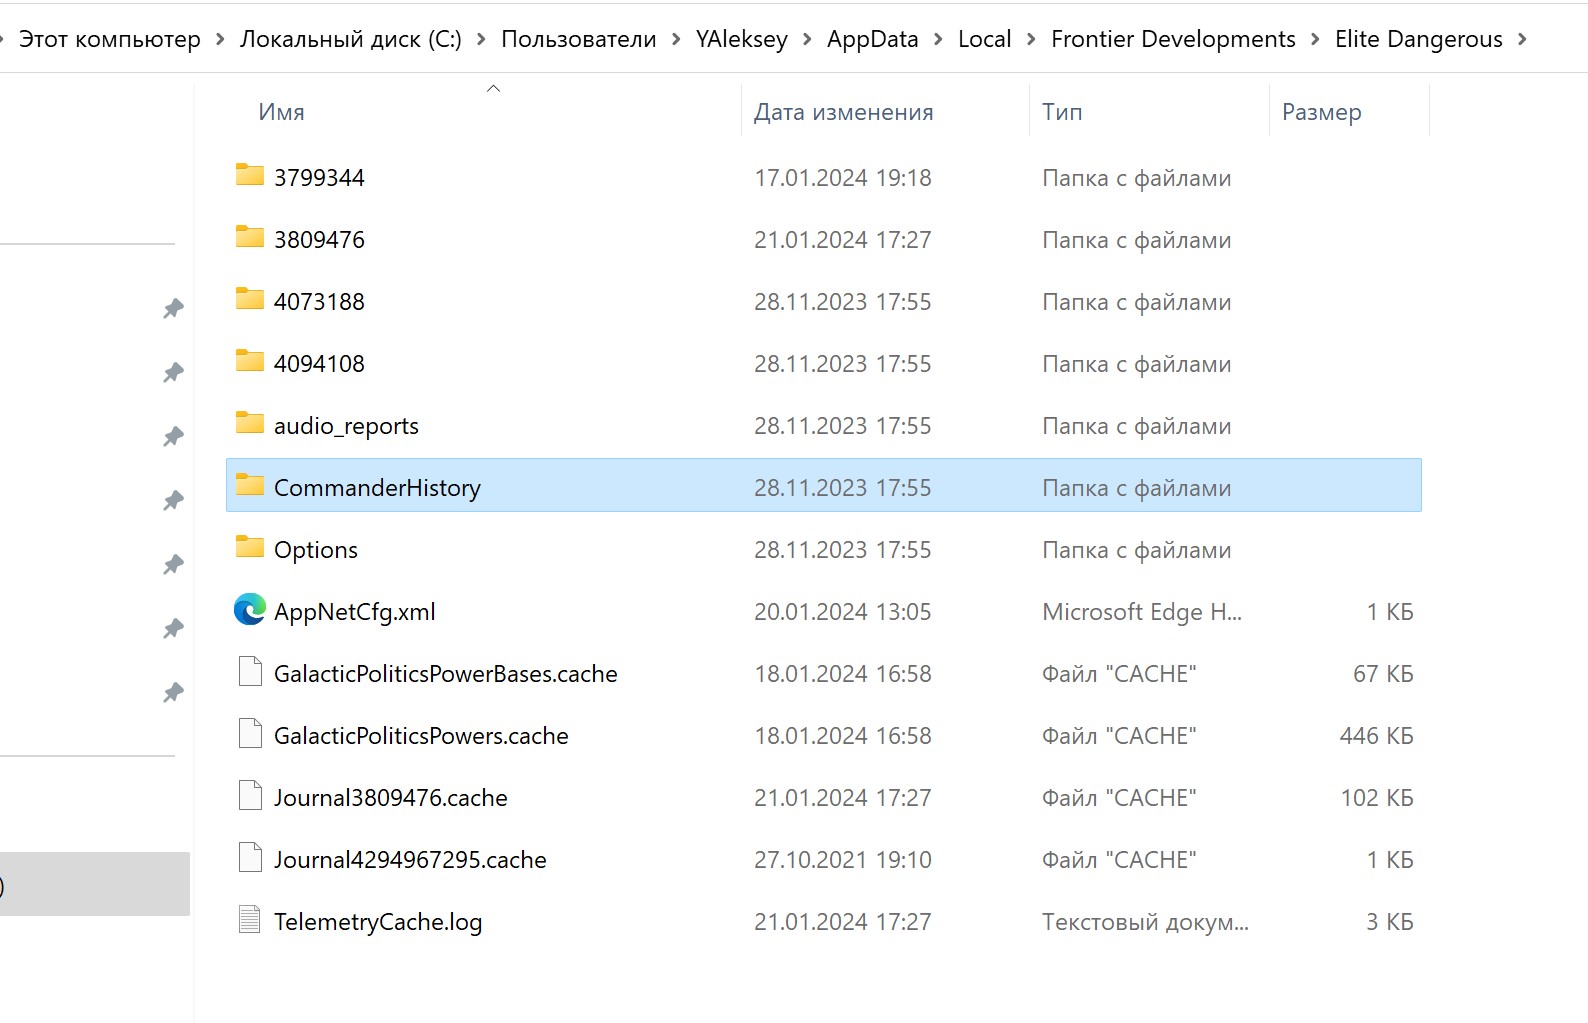Viewport: 1588px width, 1023px height.
Task: Navigate to Local breadcrumb segment
Action: click(x=985, y=39)
